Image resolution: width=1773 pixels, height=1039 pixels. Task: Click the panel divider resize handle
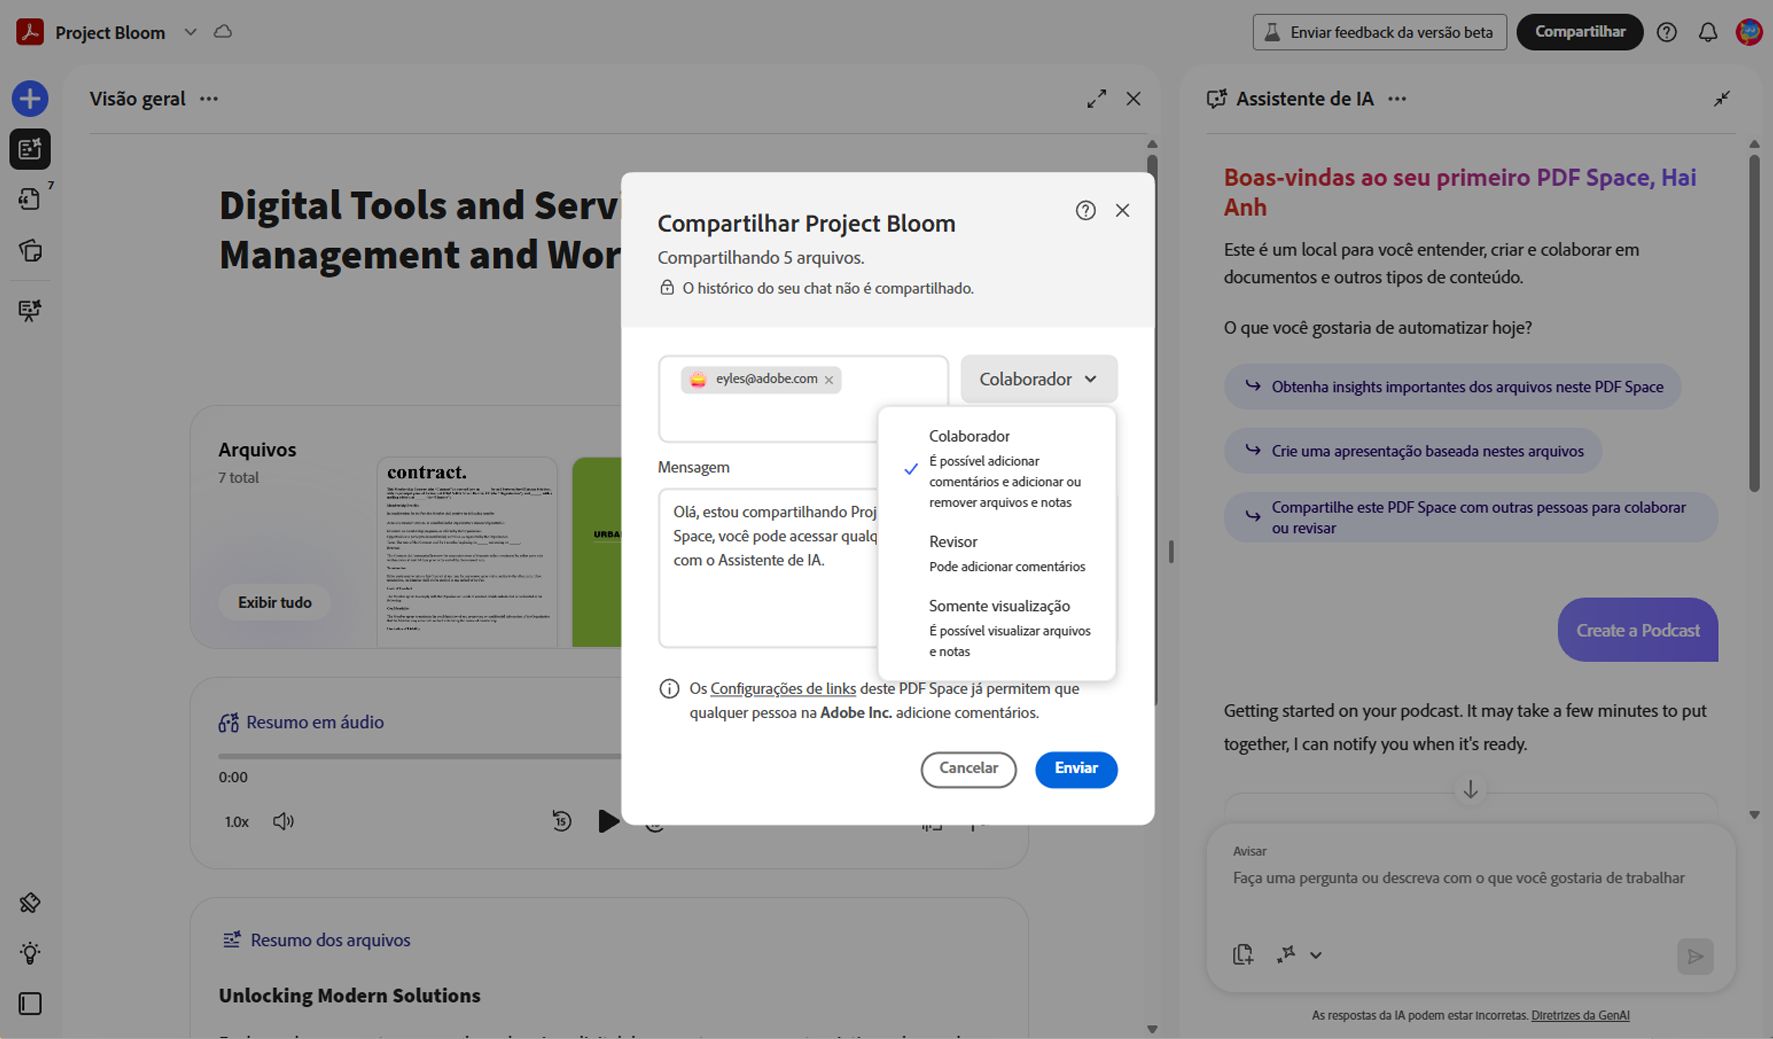coord(1171,552)
